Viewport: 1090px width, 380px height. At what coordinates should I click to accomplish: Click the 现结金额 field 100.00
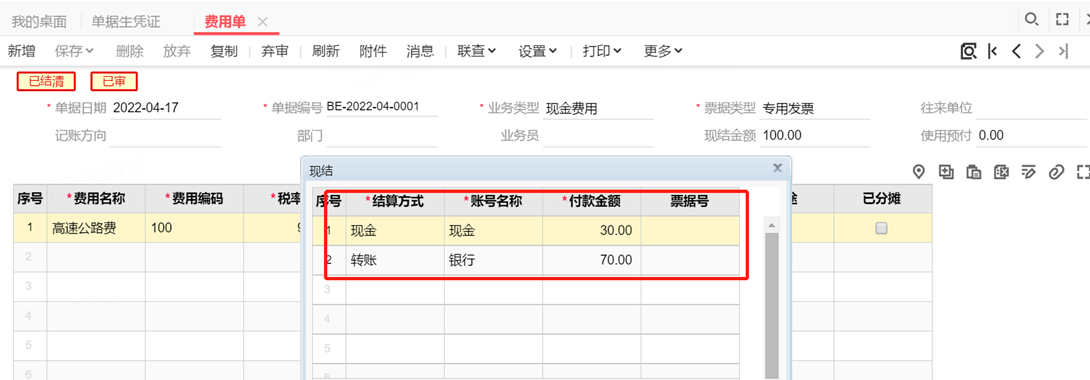tap(815, 135)
